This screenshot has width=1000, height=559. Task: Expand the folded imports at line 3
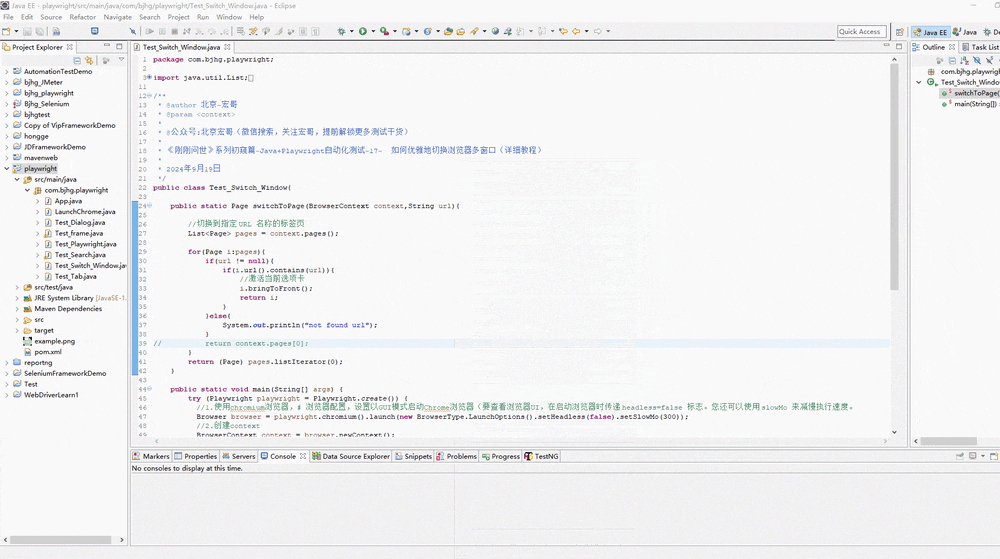pyautogui.click(x=149, y=77)
